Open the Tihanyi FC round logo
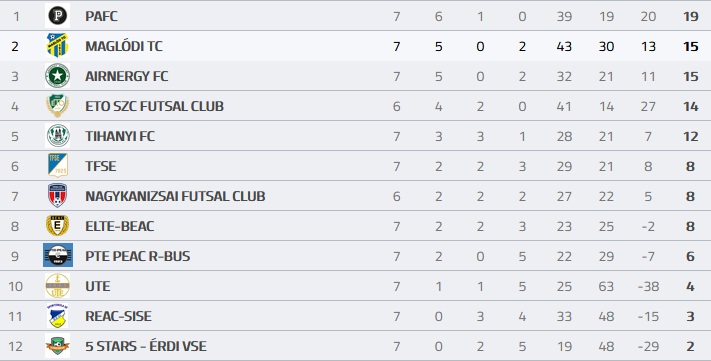This screenshot has height=361, width=711. [58, 136]
